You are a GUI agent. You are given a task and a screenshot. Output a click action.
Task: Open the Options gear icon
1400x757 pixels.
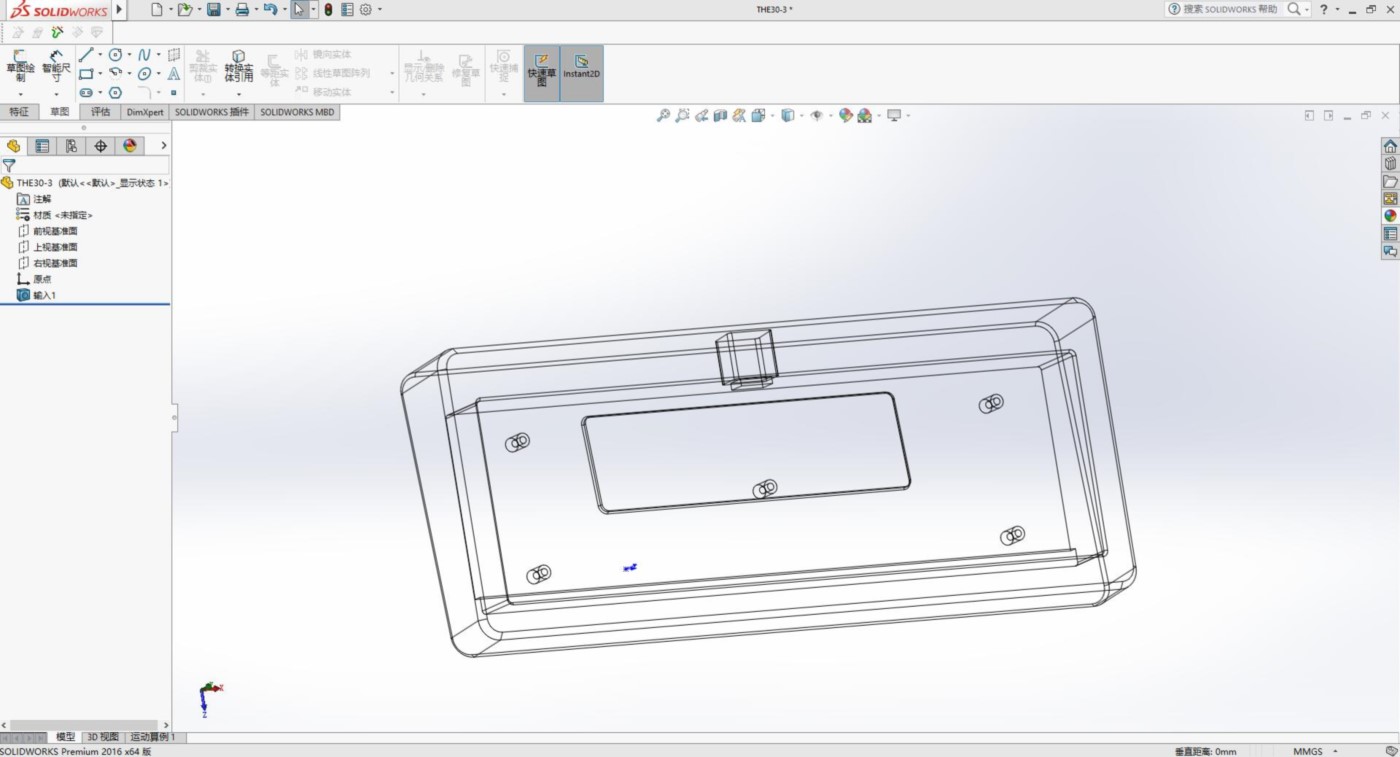[x=366, y=9]
